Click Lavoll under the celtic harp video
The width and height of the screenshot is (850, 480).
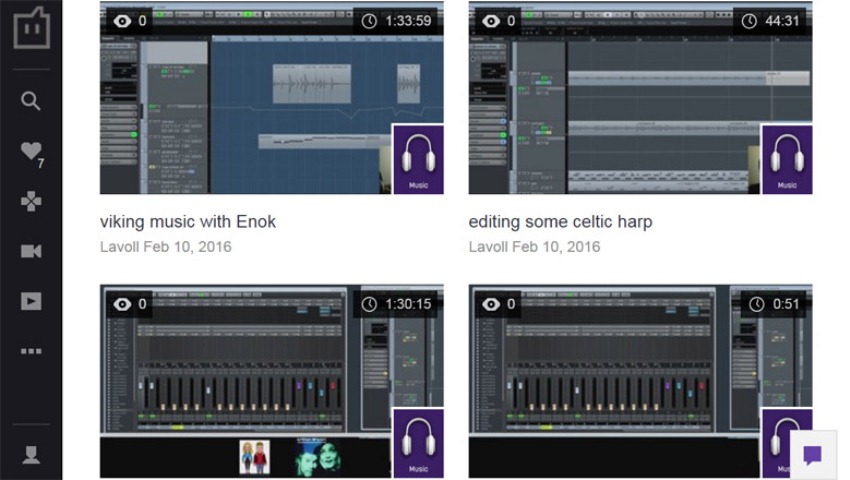[488, 246]
